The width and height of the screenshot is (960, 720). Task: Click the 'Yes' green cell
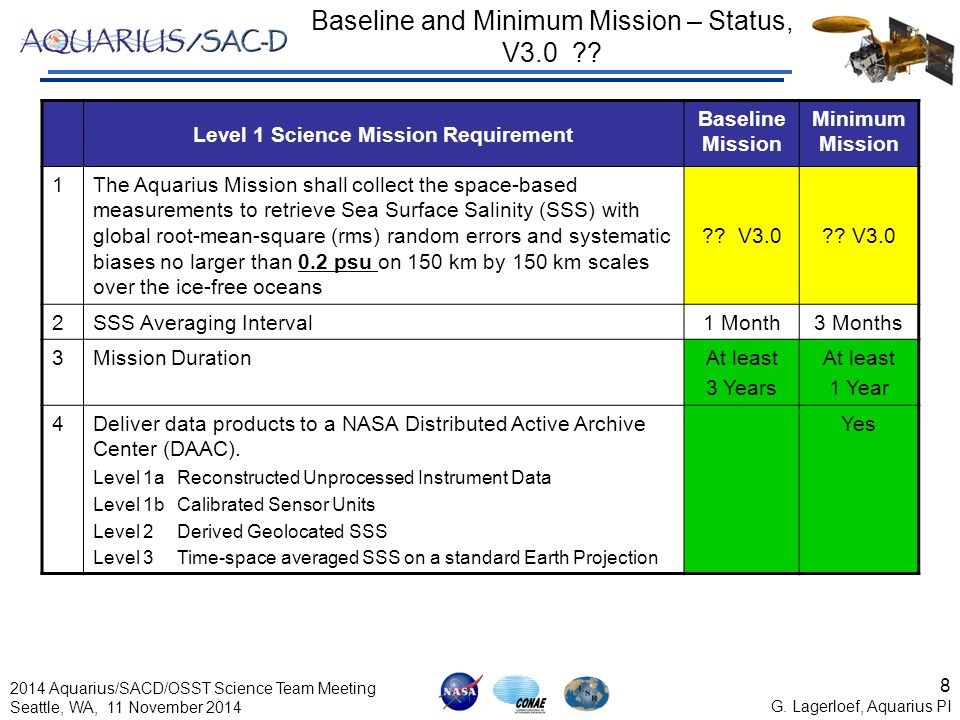point(858,490)
